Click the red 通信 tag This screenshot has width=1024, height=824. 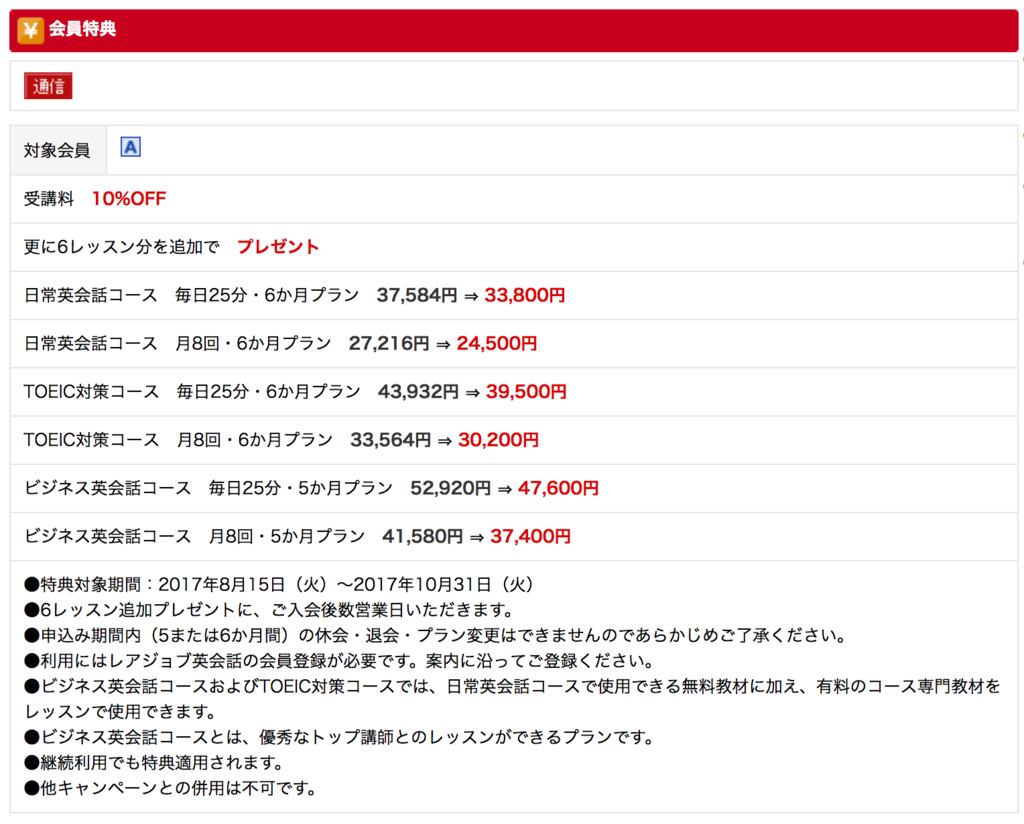48,86
